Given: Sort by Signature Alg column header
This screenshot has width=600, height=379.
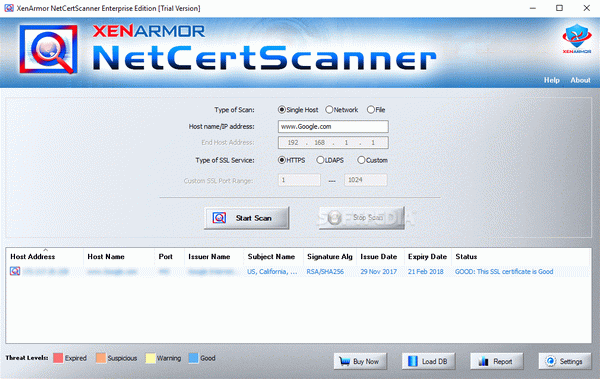Looking at the screenshot, I should (x=330, y=257).
